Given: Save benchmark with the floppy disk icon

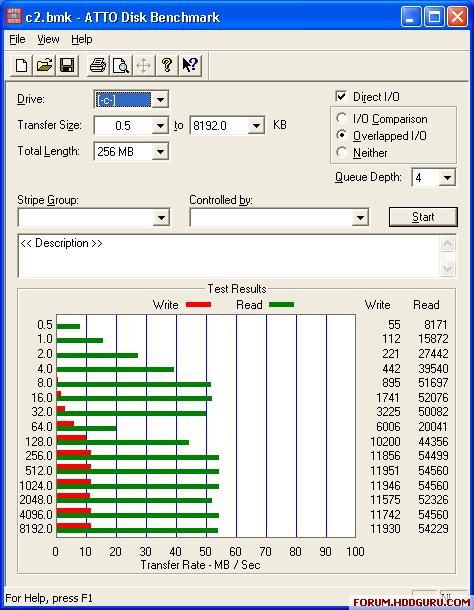Looking at the screenshot, I should point(67,65).
